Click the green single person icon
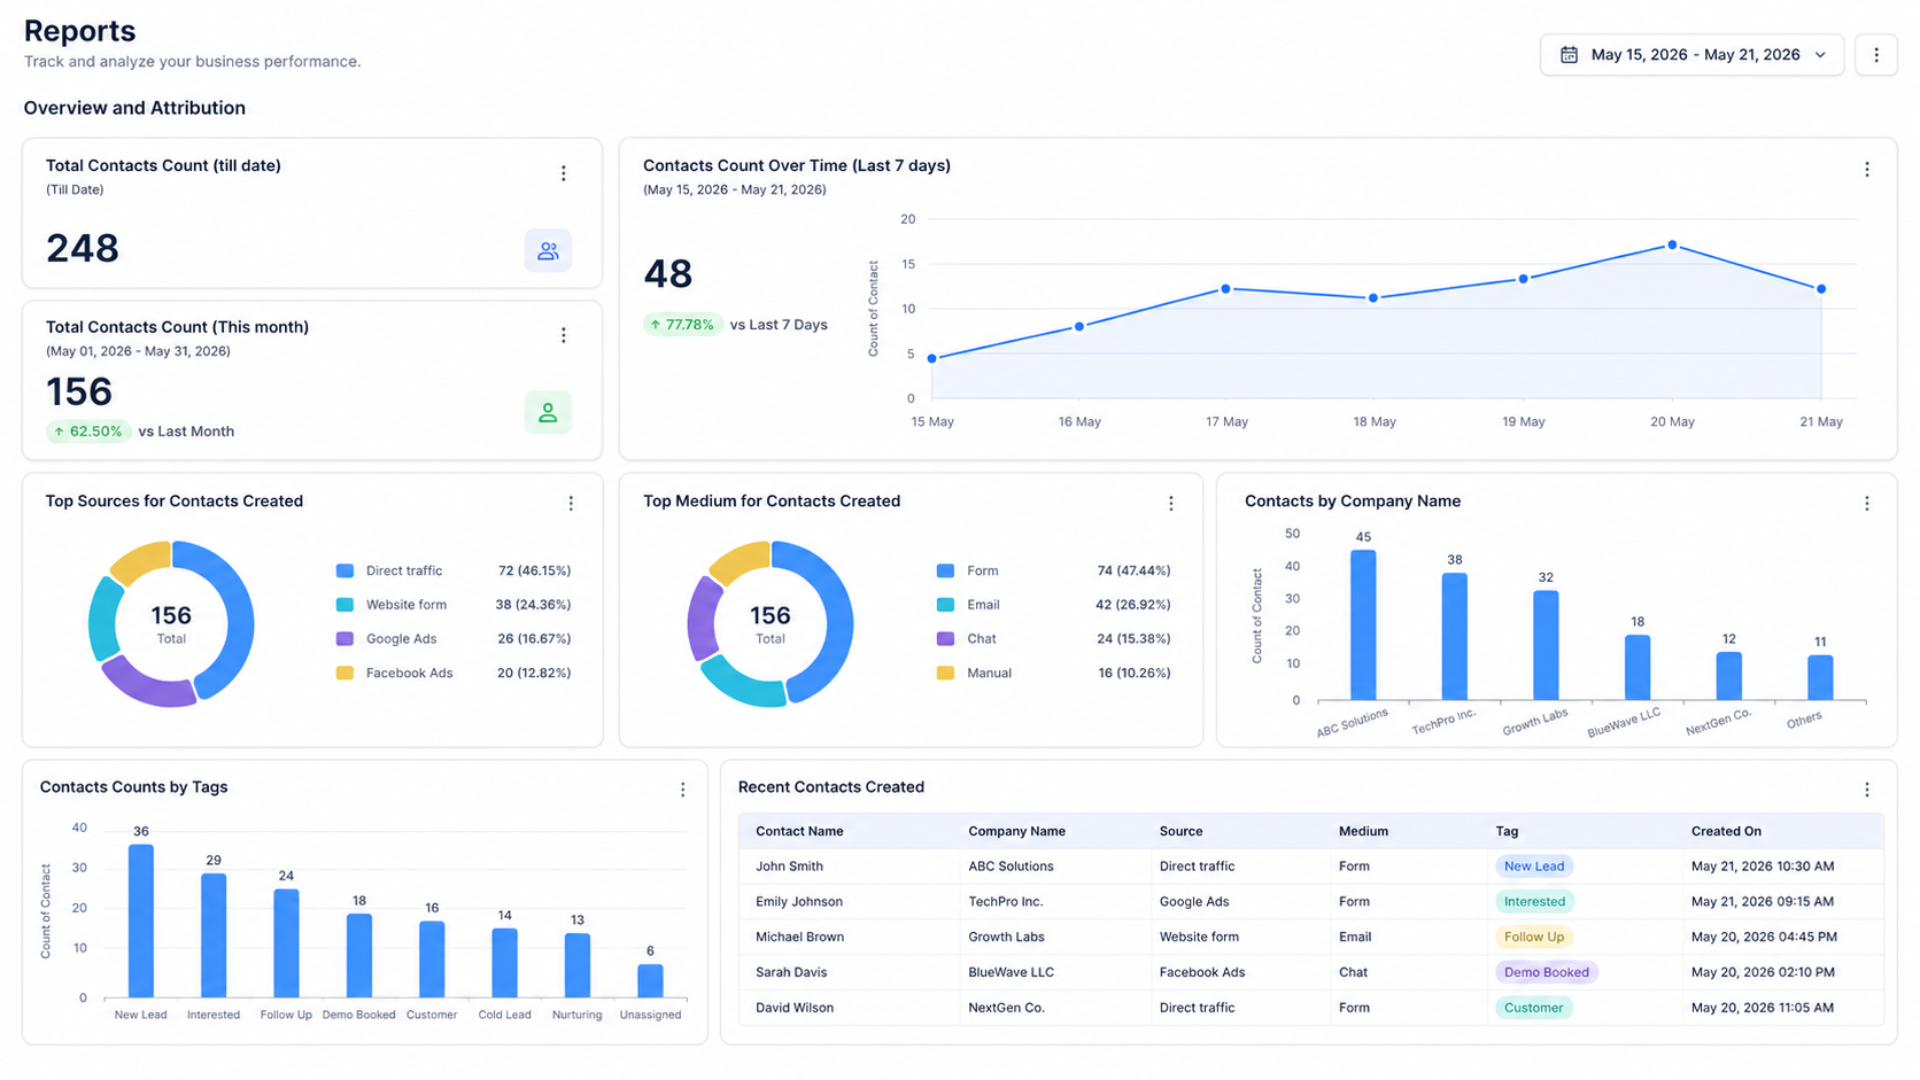 pyautogui.click(x=548, y=412)
